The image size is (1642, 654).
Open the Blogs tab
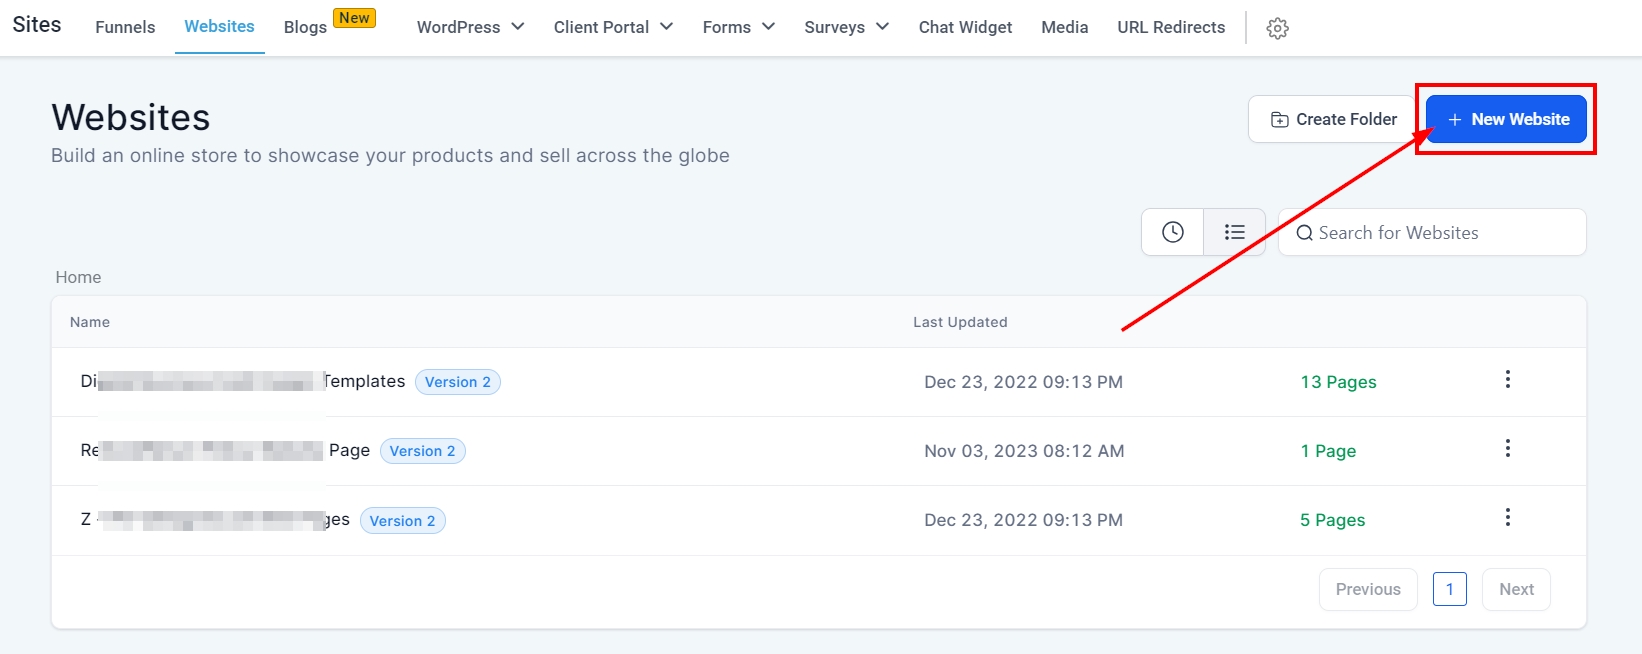coord(305,27)
